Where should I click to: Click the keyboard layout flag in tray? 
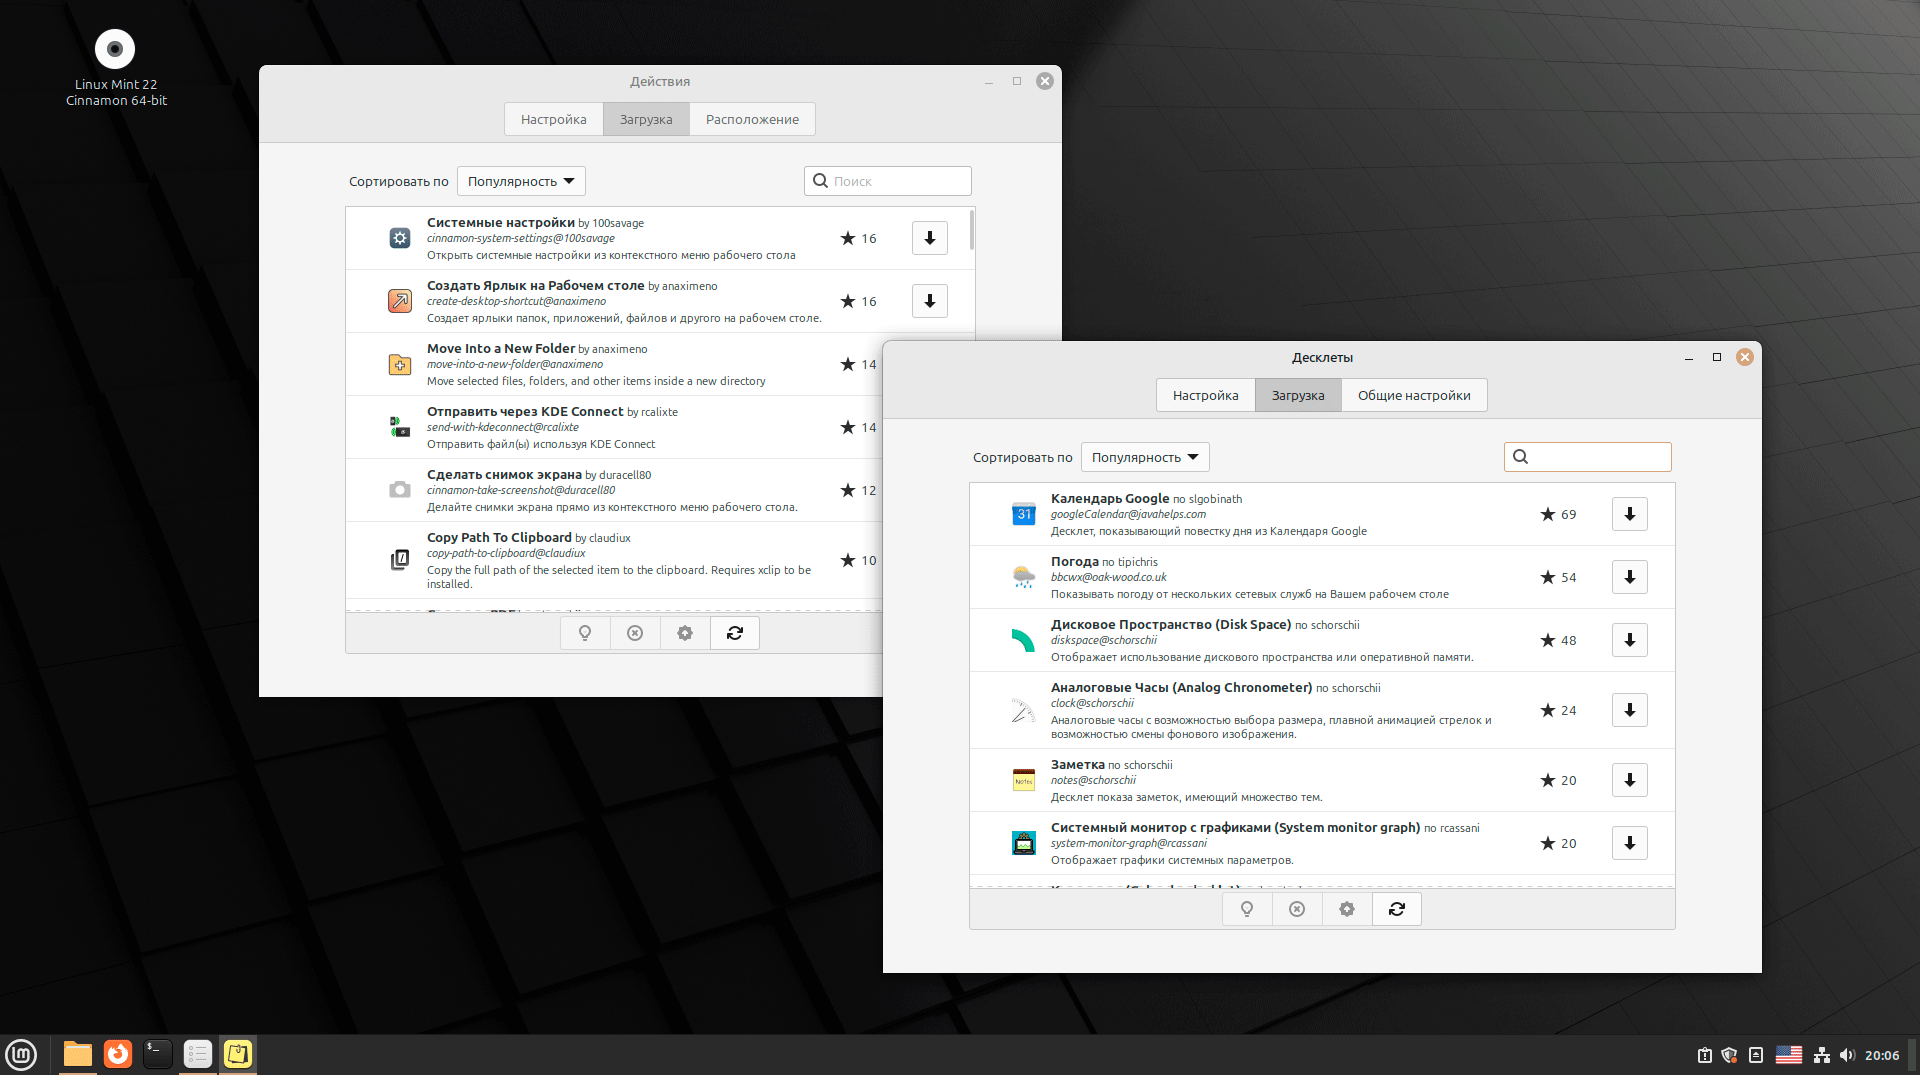click(x=1789, y=1055)
